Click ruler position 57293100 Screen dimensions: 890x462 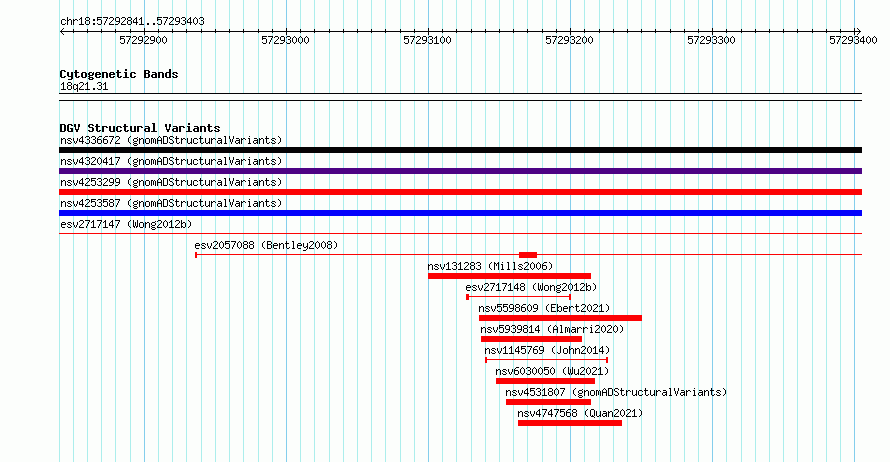[x=427, y=40]
